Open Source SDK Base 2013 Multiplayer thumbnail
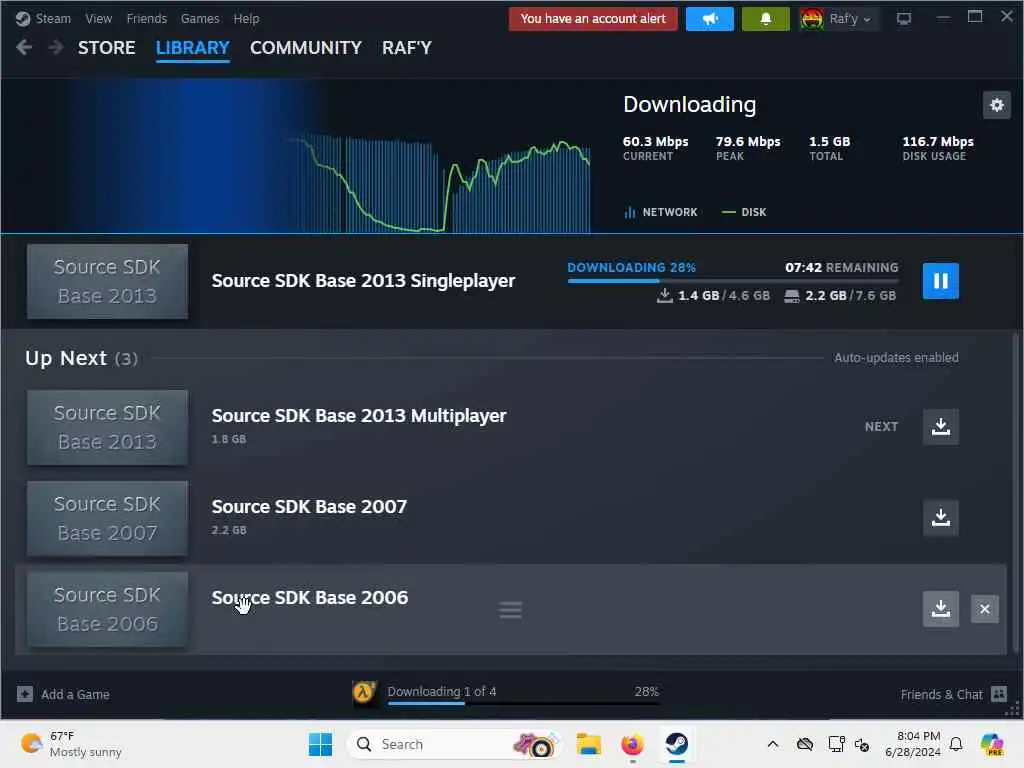Screen dimensions: 1024x768 coord(107,427)
